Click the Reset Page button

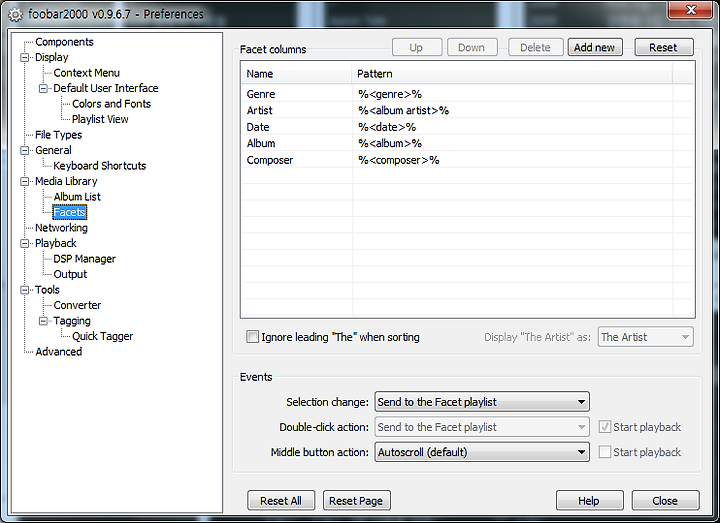[356, 501]
